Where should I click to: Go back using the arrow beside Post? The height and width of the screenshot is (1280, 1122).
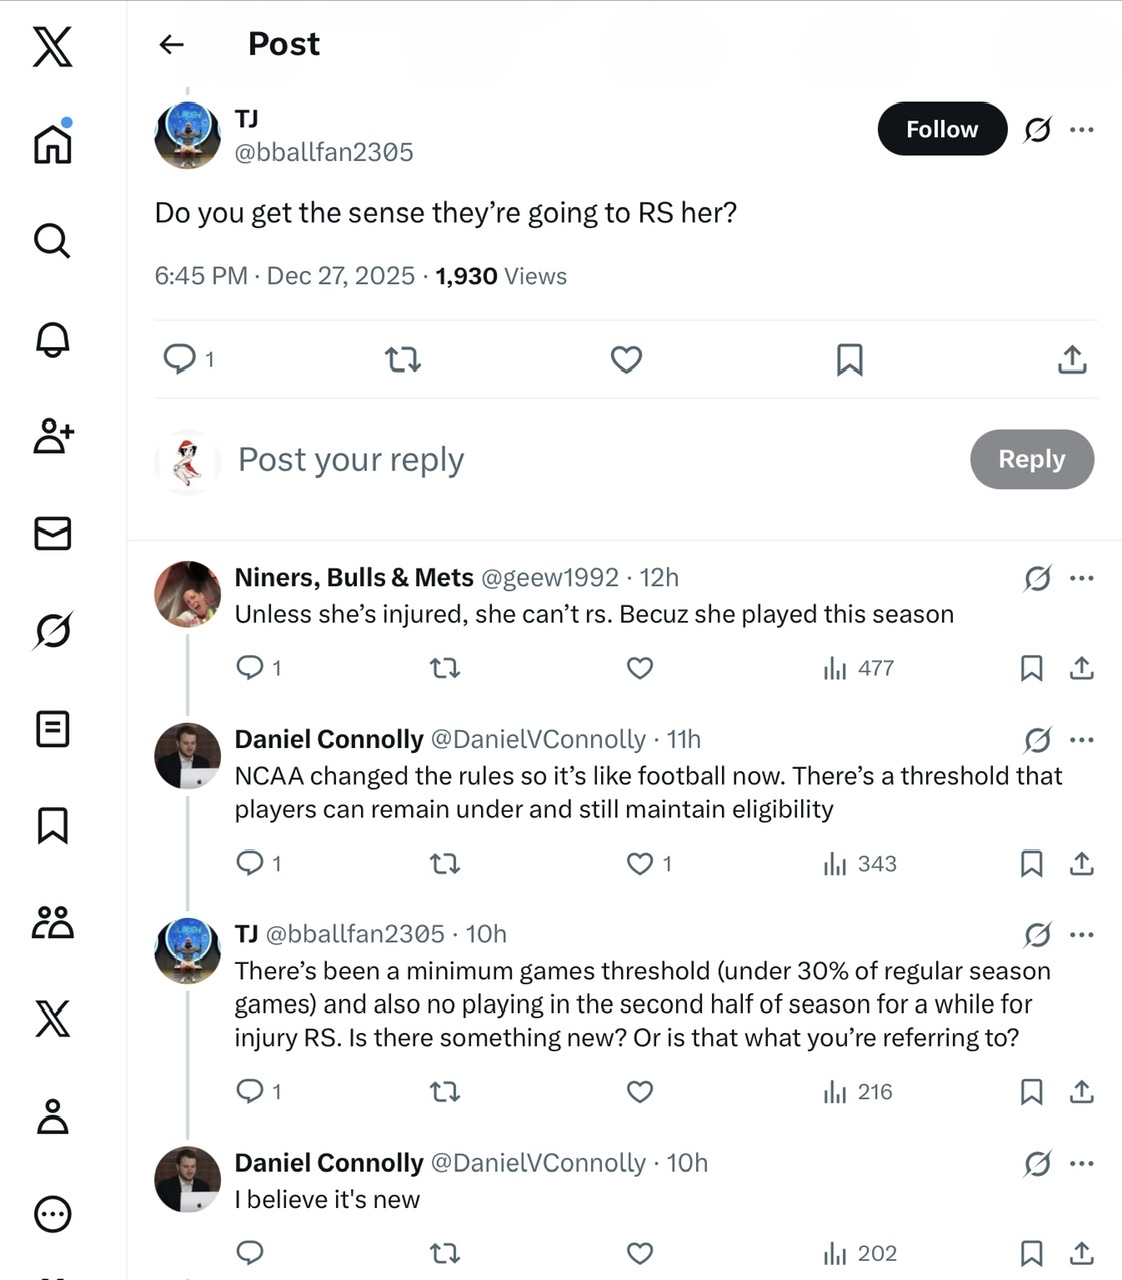172,44
